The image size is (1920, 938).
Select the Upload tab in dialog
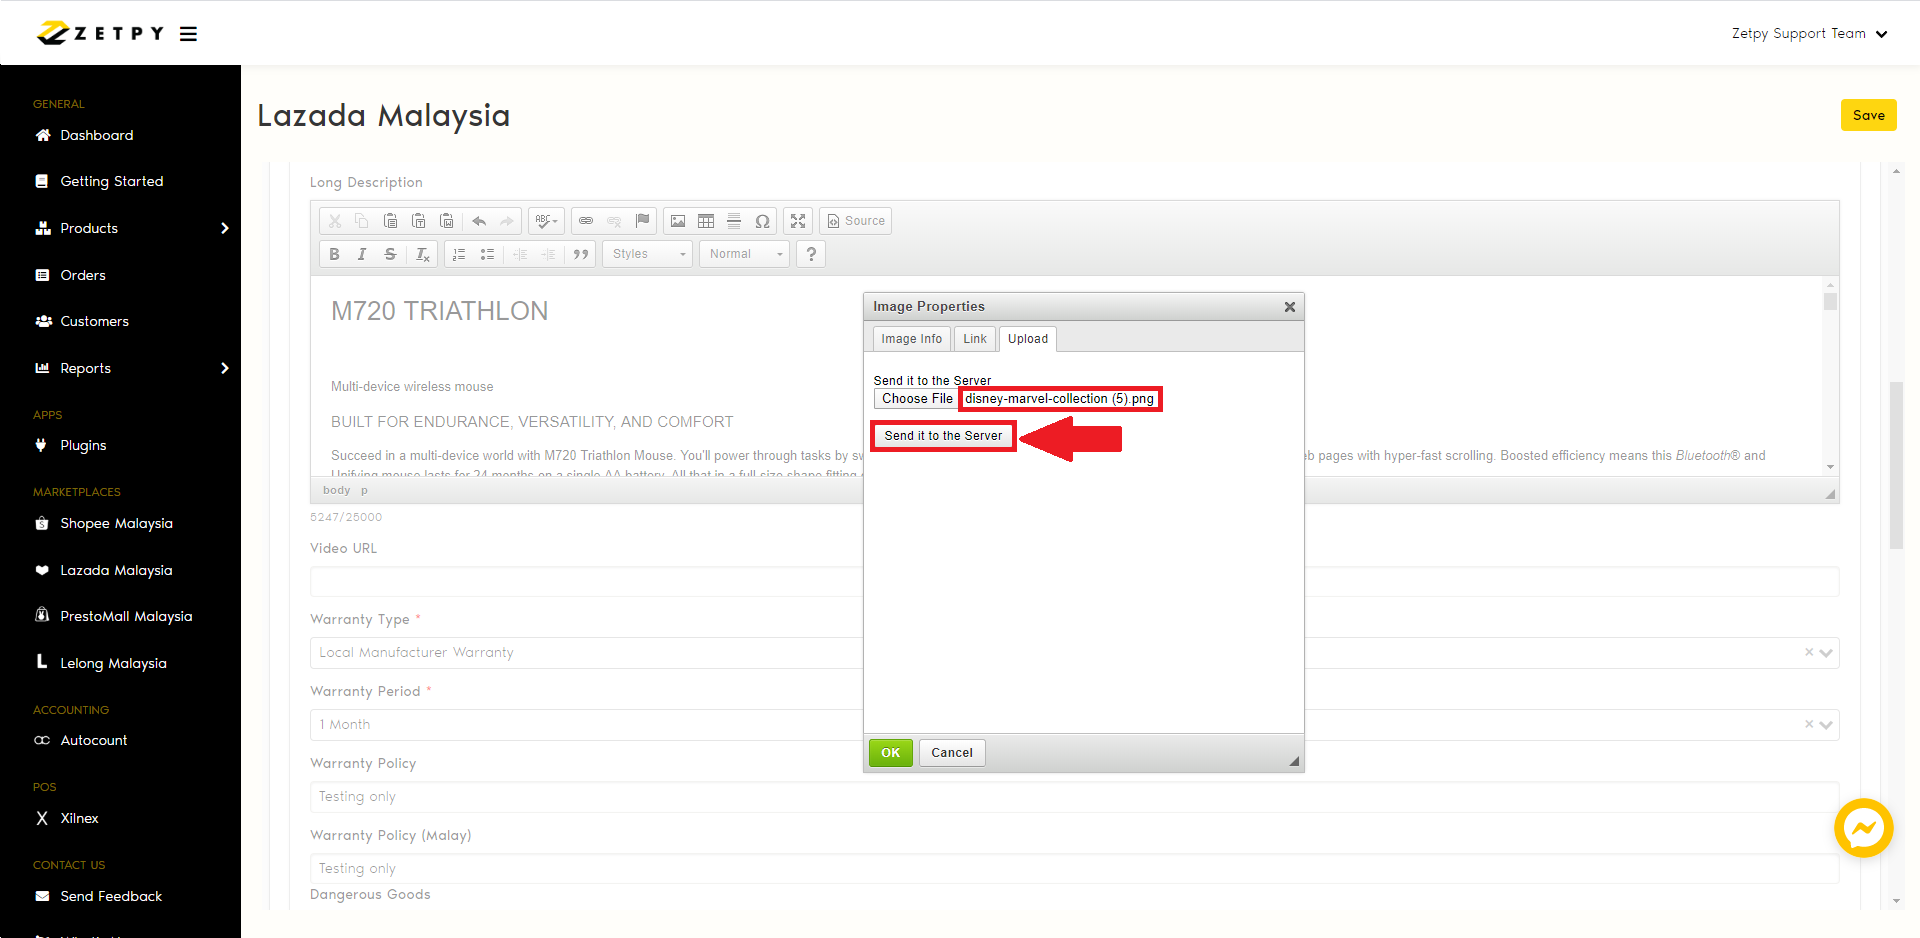tap(1028, 339)
